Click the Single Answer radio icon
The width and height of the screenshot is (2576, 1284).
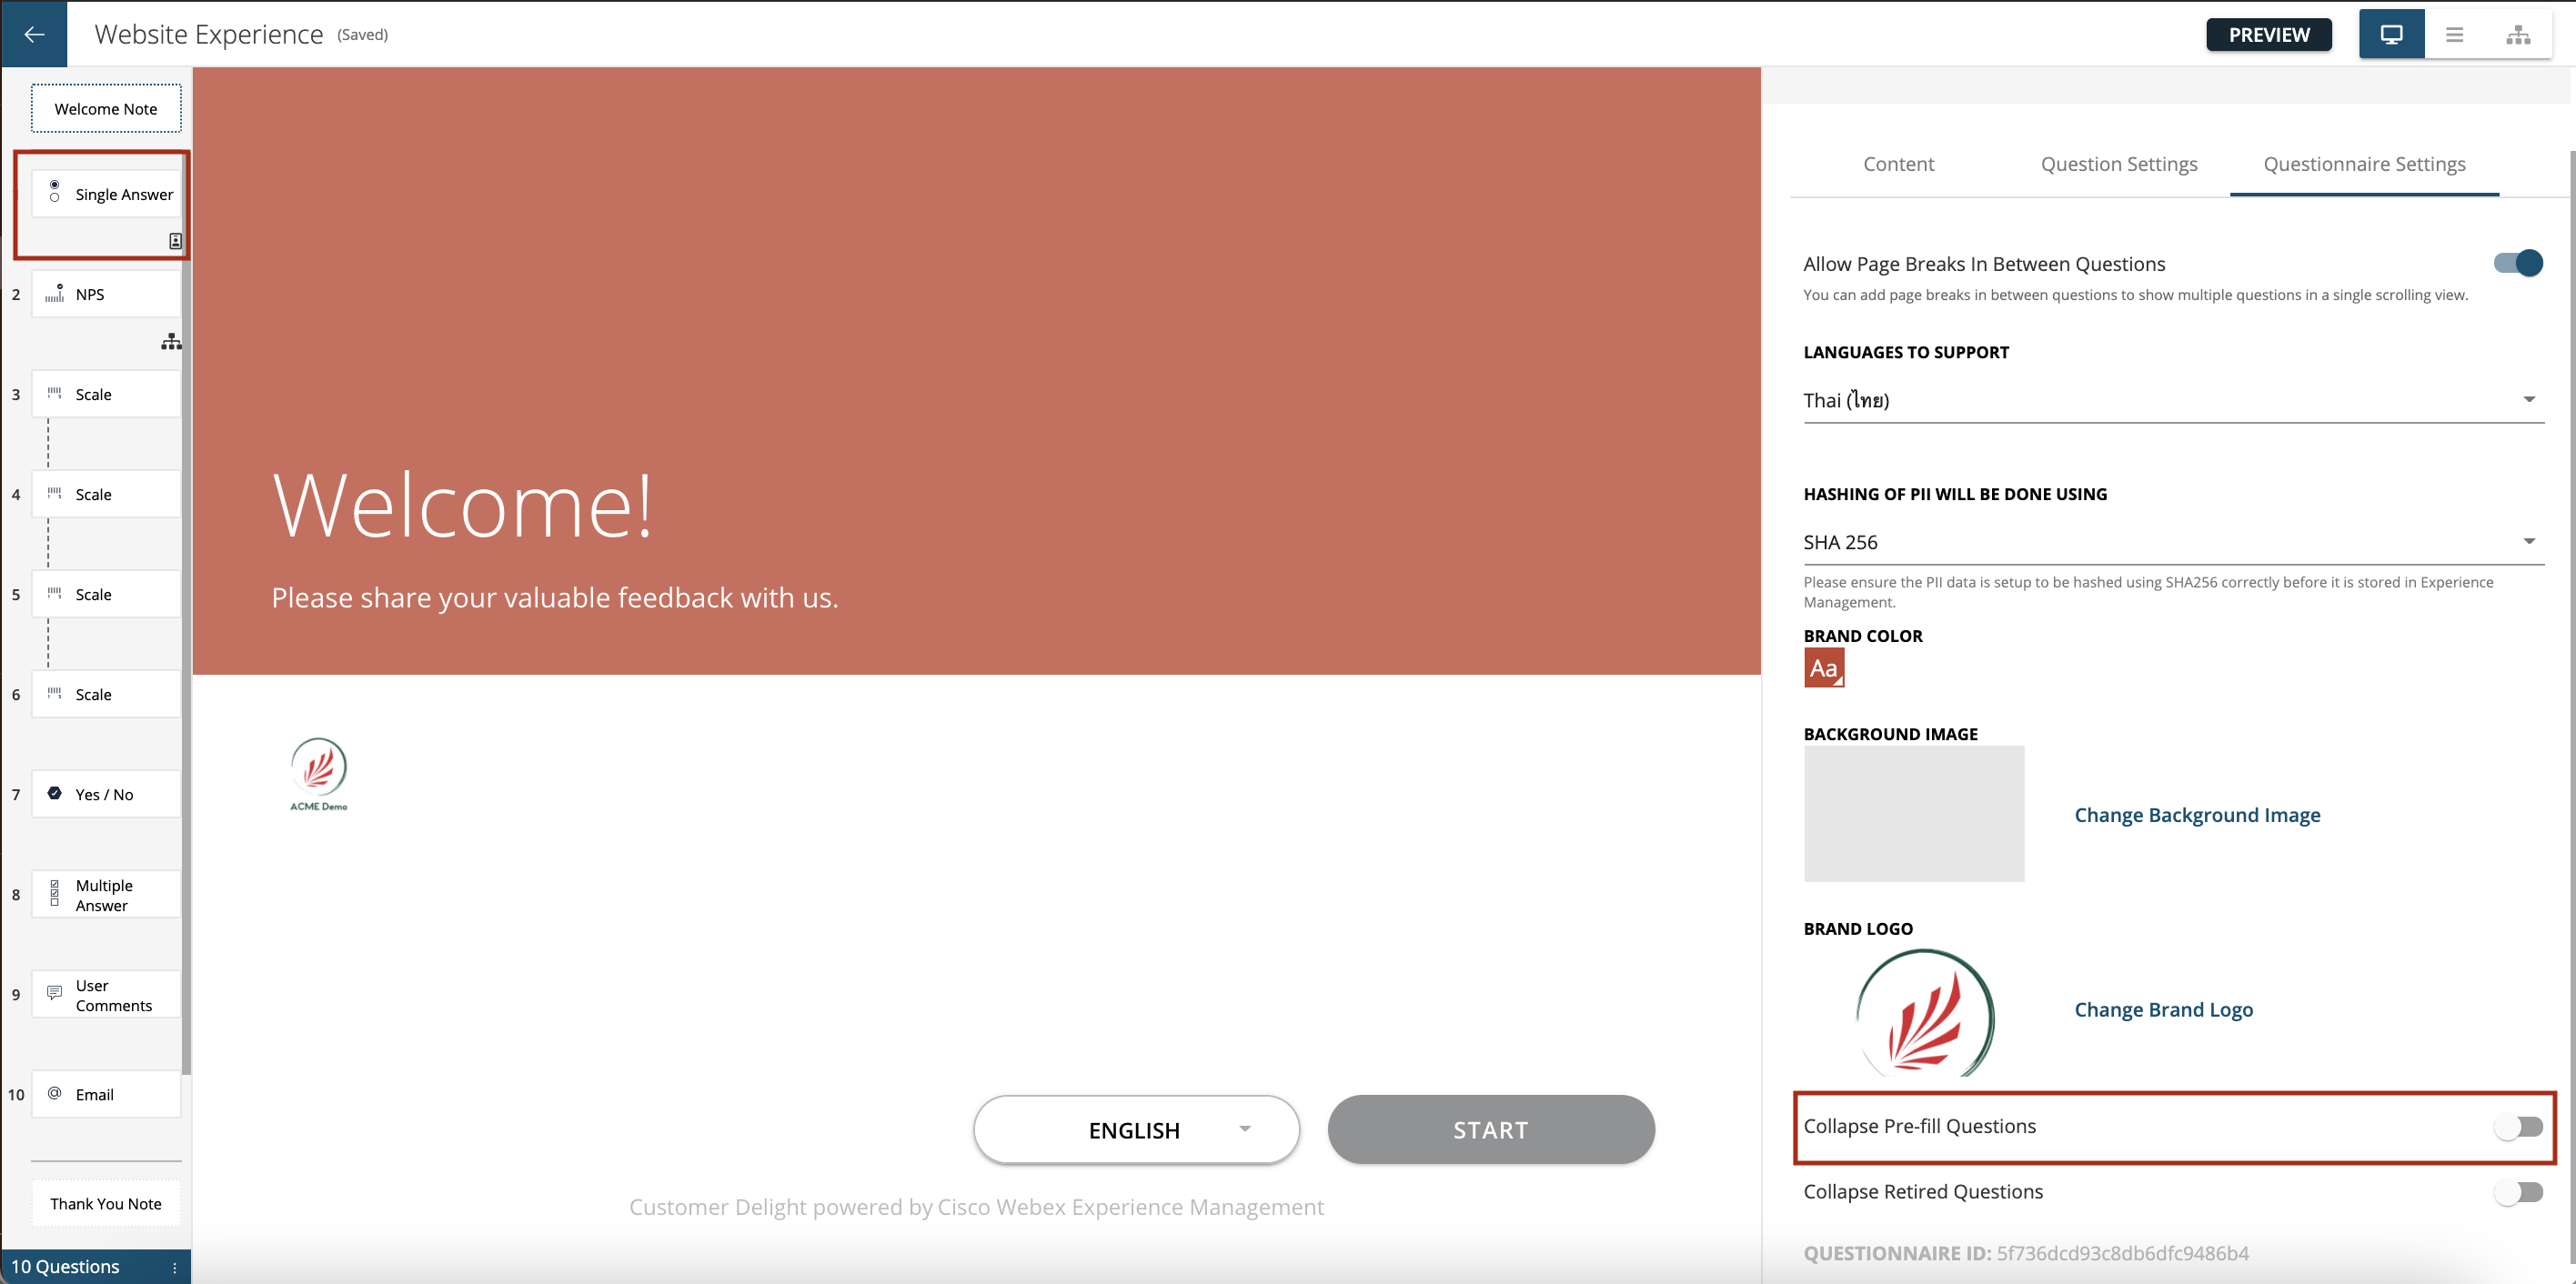(54, 191)
